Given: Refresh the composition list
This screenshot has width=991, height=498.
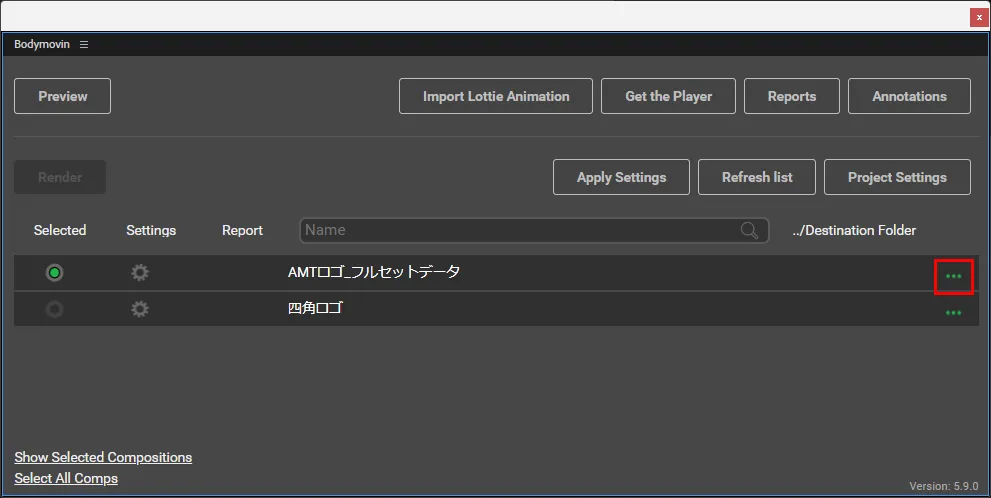Looking at the screenshot, I should 757,177.
